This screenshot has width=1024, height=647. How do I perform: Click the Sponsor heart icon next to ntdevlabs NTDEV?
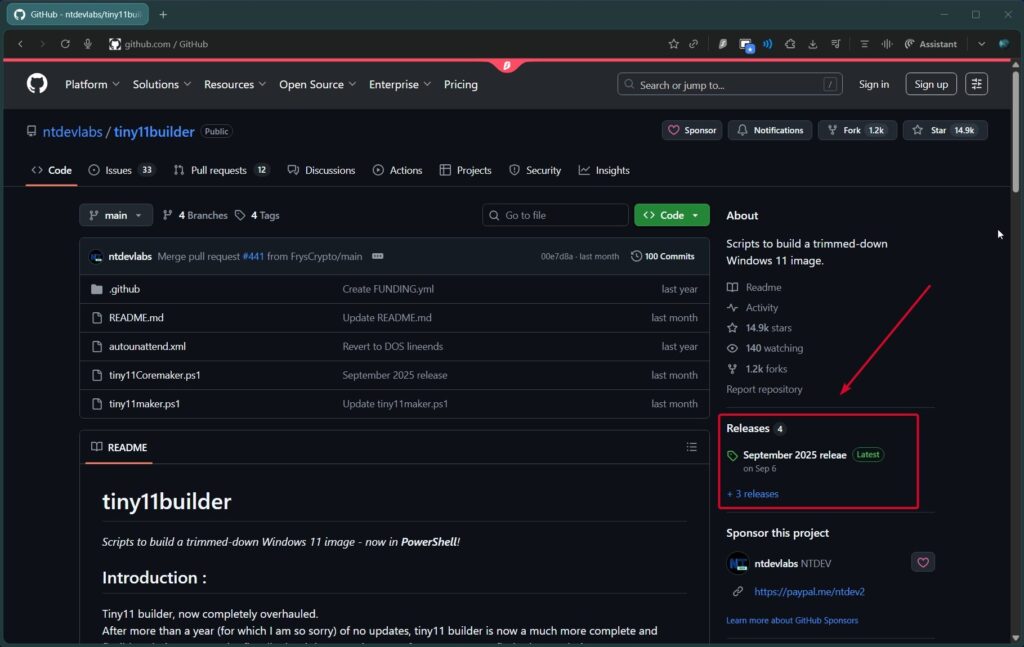click(x=922, y=562)
